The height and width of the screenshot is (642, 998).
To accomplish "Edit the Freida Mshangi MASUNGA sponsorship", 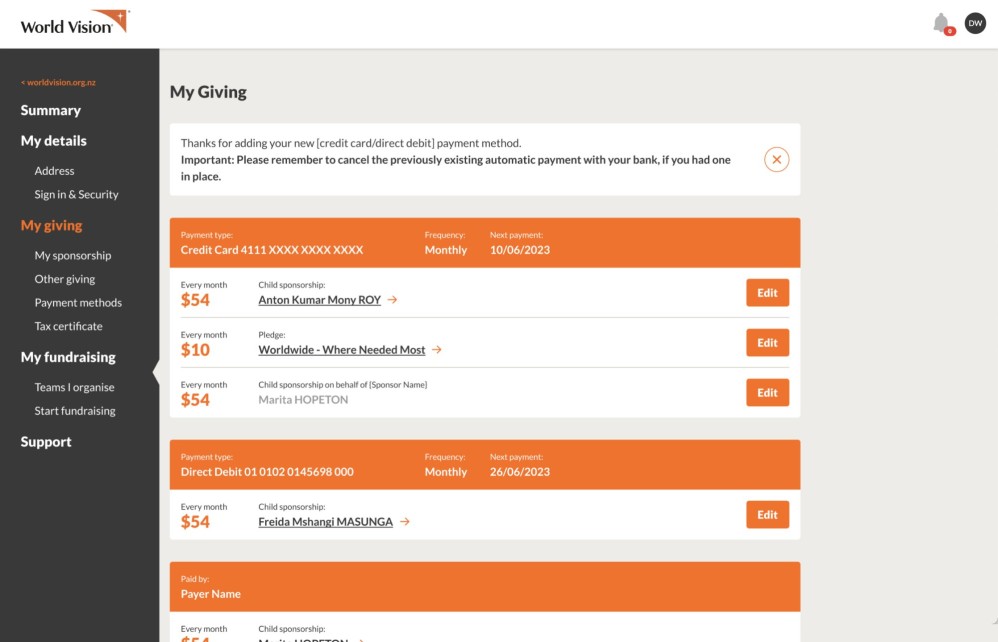I will tap(767, 515).
